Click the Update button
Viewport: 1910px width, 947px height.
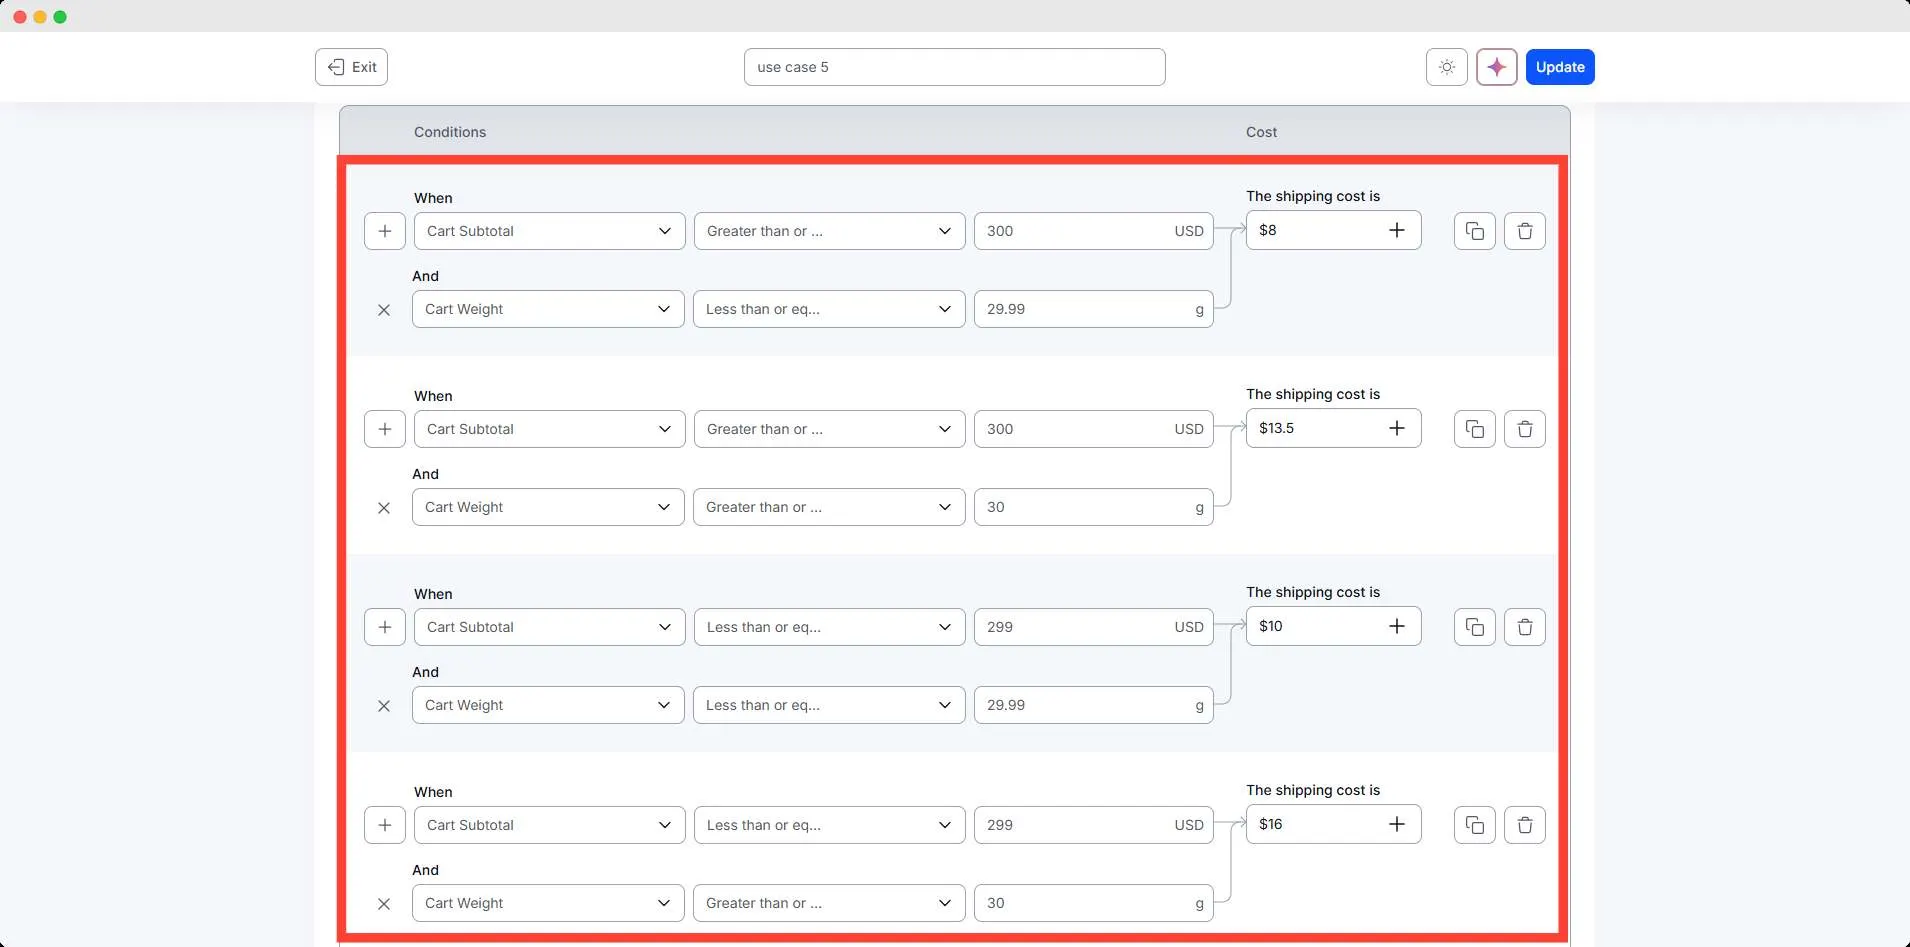1559,67
